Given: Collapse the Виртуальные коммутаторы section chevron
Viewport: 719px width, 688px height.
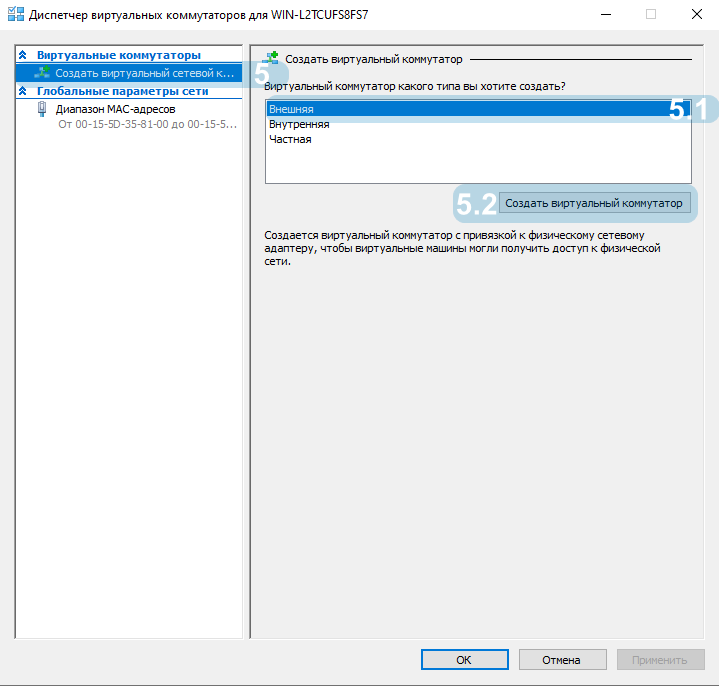Looking at the screenshot, I should 22,55.
